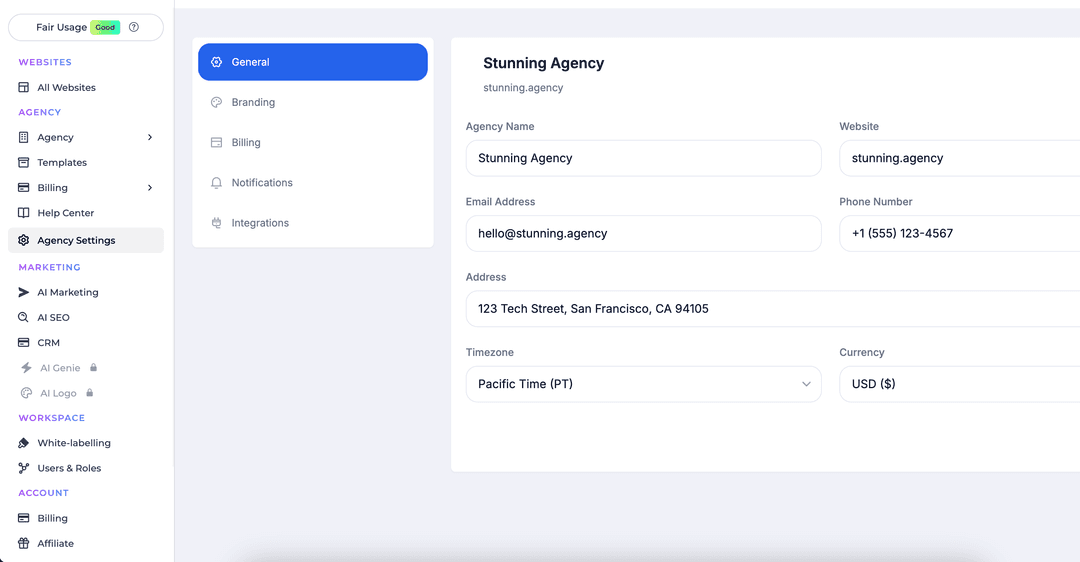Click the lock icon next to AI Genie

pos(94,368)
